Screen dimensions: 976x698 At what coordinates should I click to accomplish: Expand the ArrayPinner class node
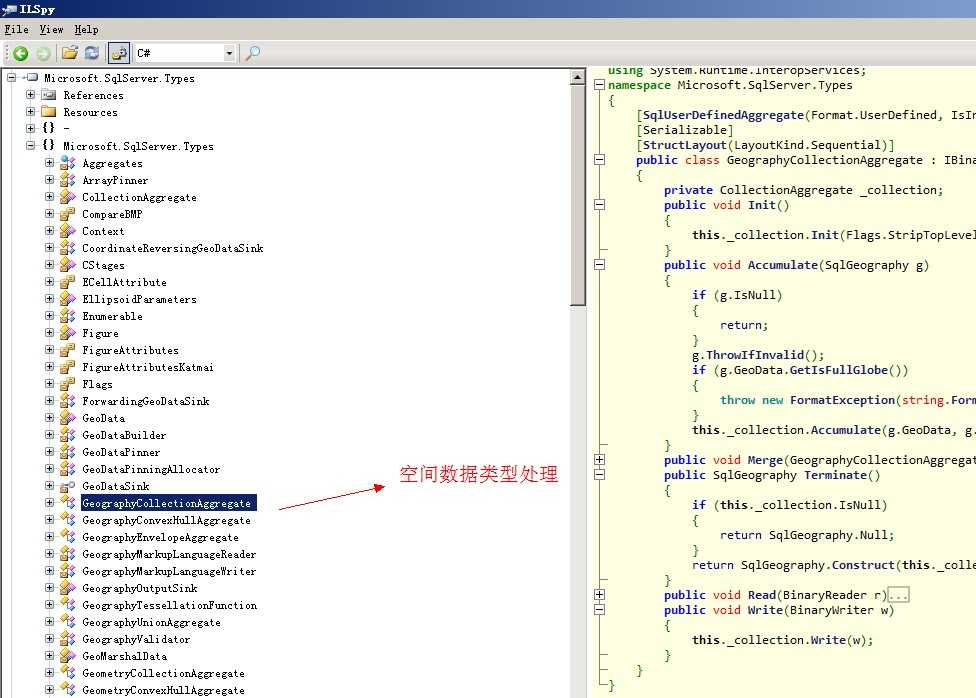tap(50, 179)
